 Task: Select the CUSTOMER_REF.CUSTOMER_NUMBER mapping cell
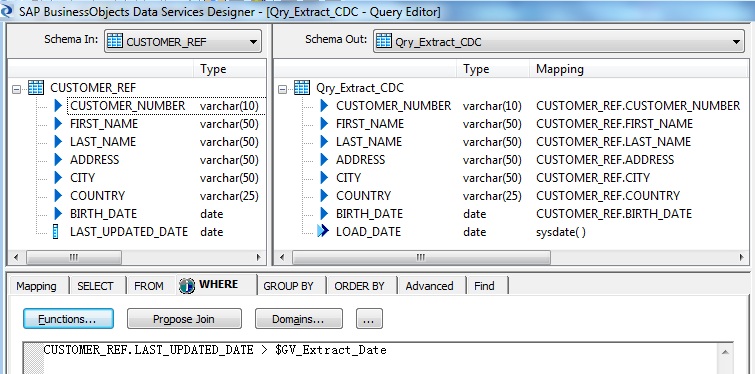click(638, 106)
